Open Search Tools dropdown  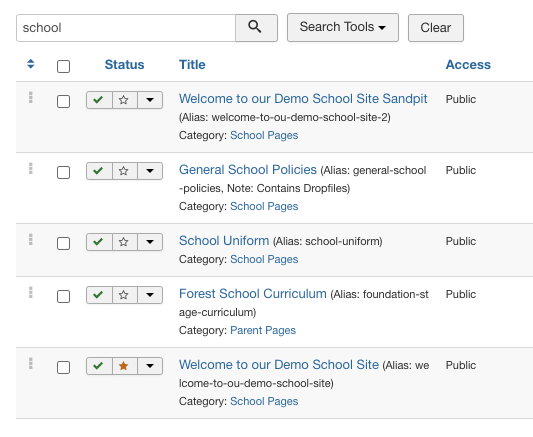[x=343, y=28]
